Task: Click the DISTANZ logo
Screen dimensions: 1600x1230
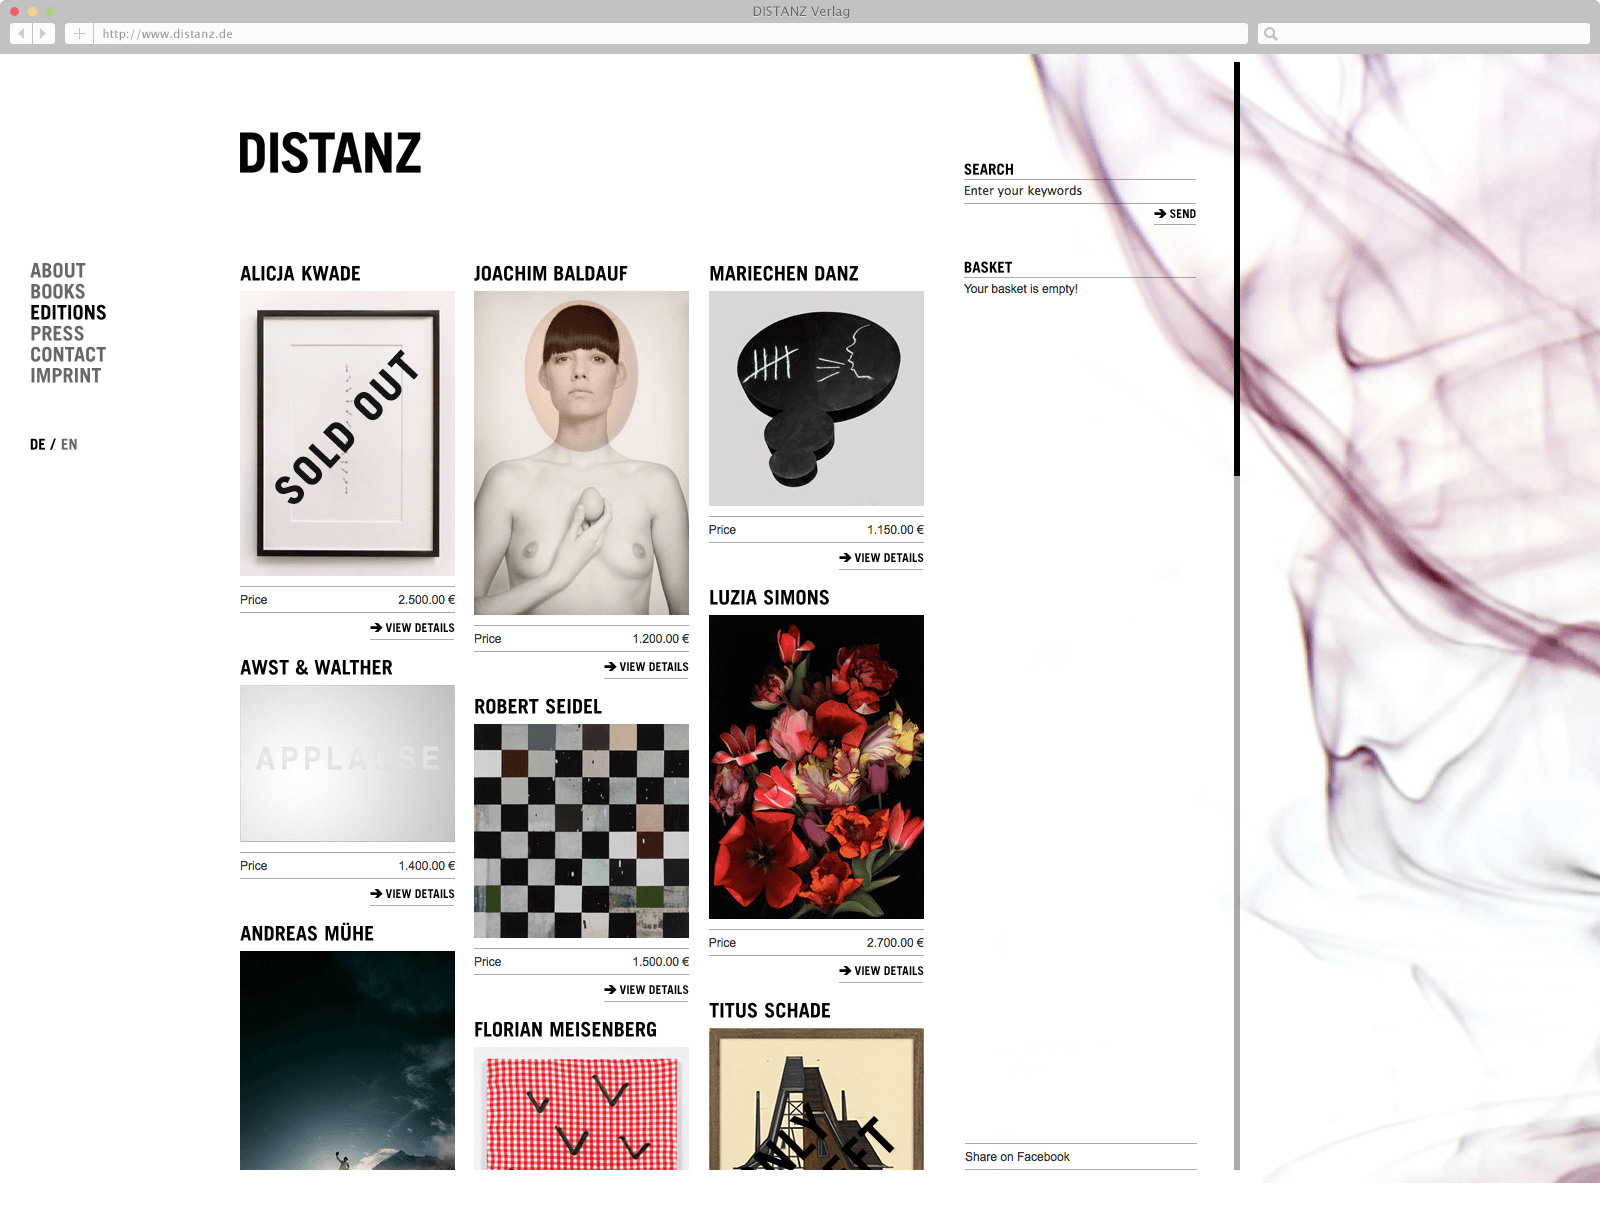Action: pos(330,154)
